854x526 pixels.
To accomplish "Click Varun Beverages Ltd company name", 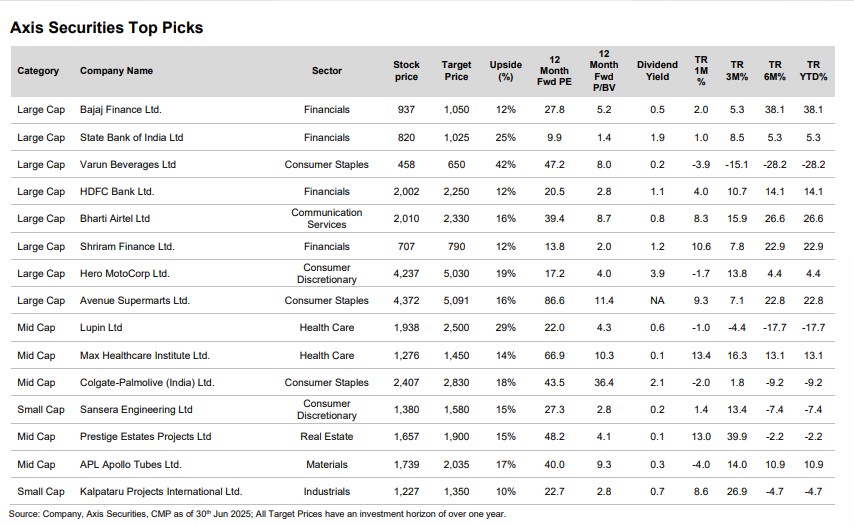I will click(x=127, y=164).
